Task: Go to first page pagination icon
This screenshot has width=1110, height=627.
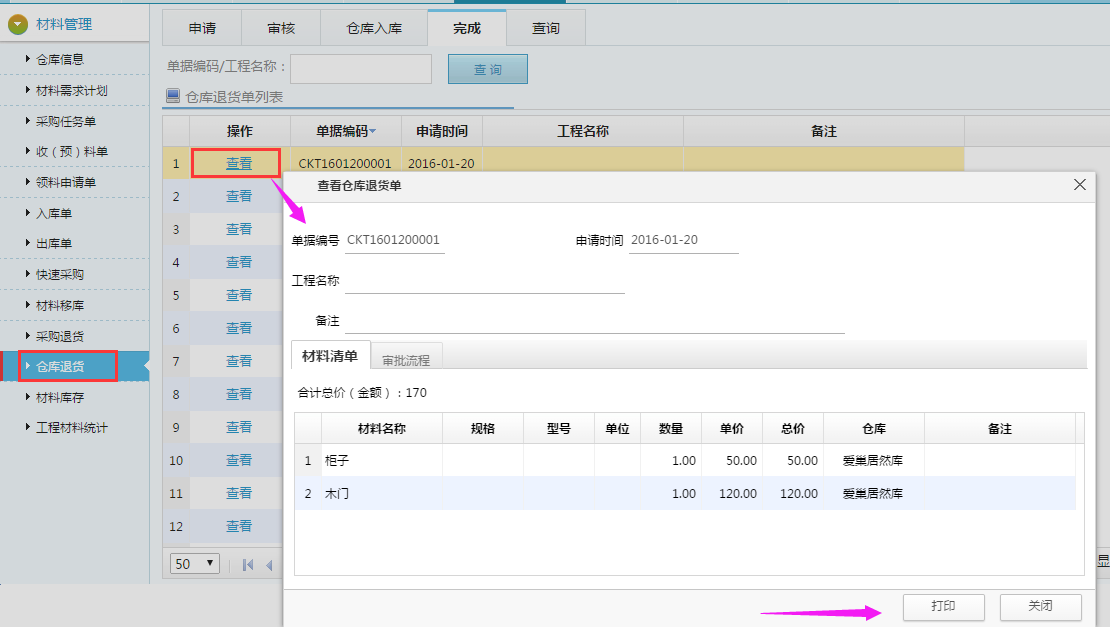Action: pyautogui.click(x=248, y=565)
